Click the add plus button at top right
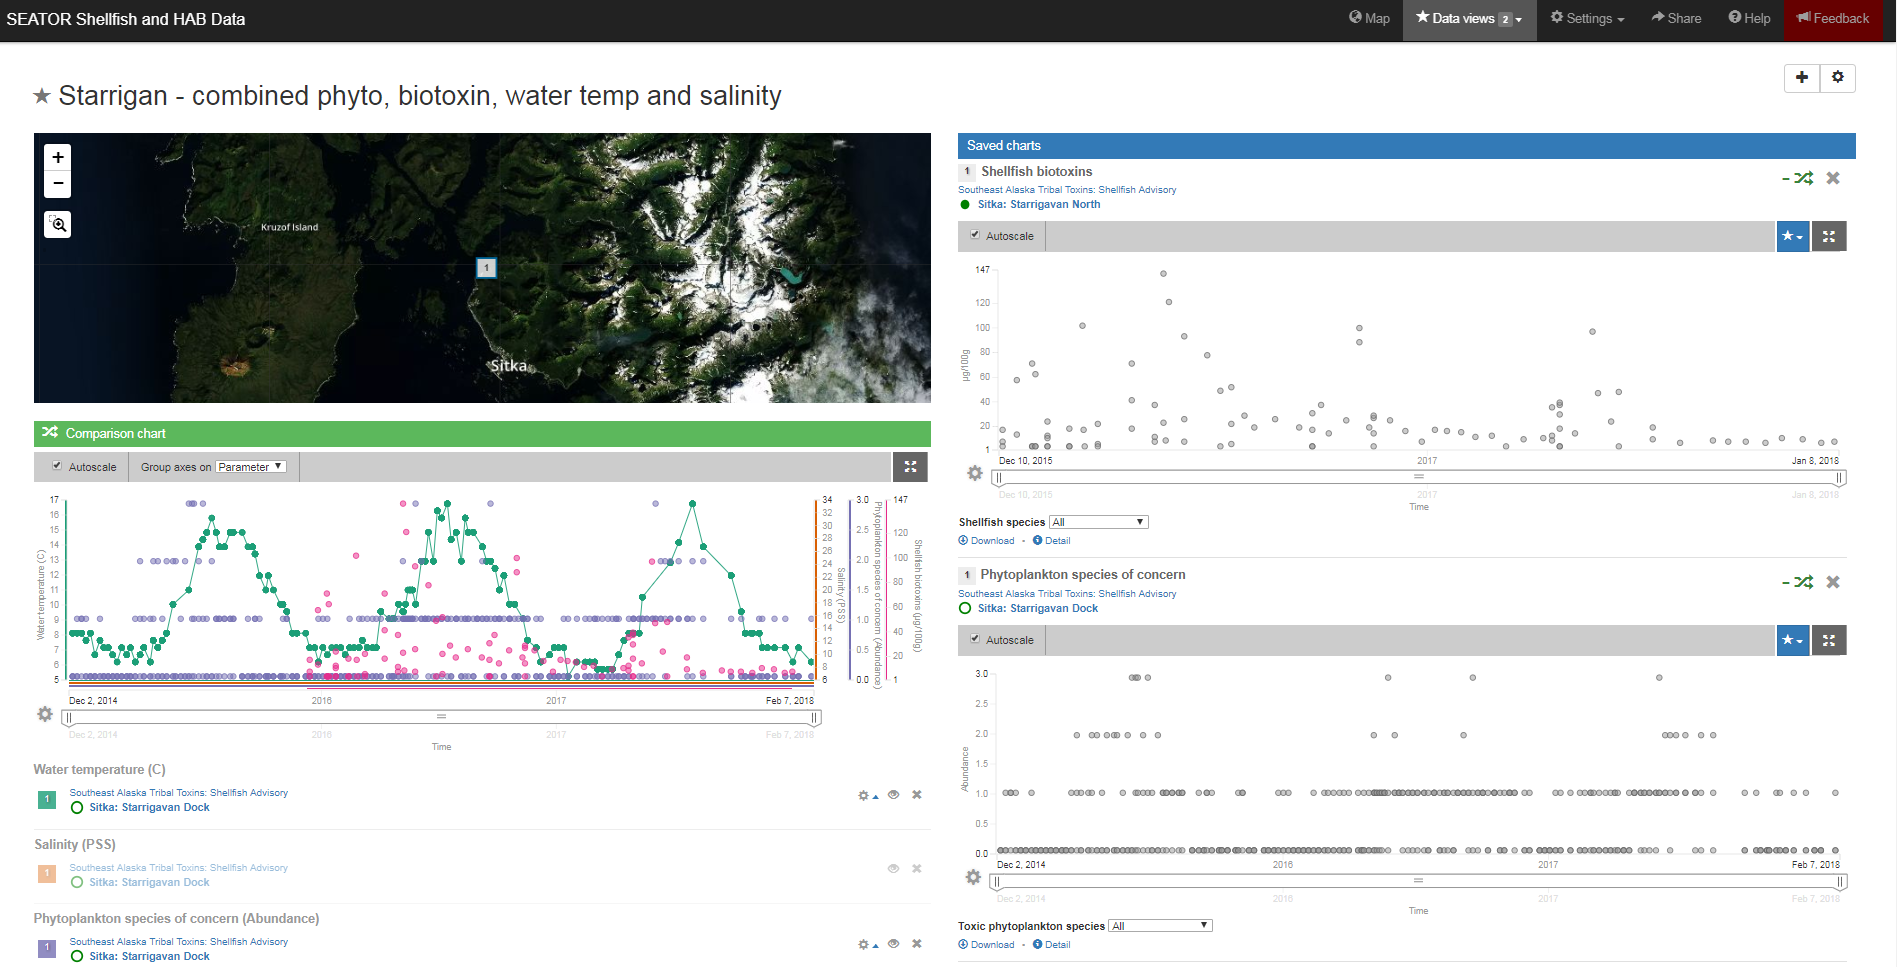Screen dimensions: 1897x967 coord(1802,78)
